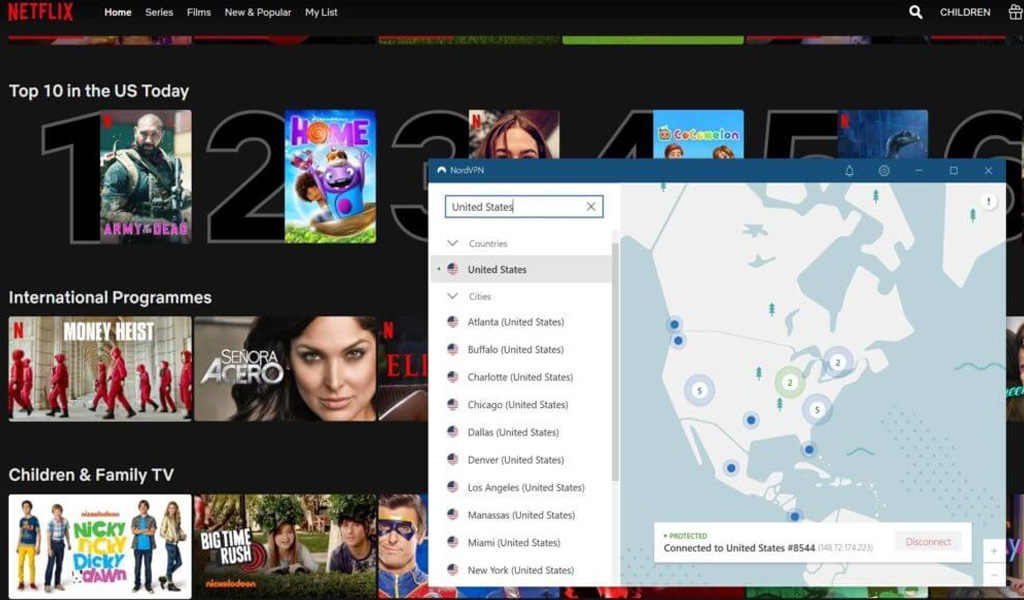
Task: Click the United States country flag icon
Action: pos(453,269)
